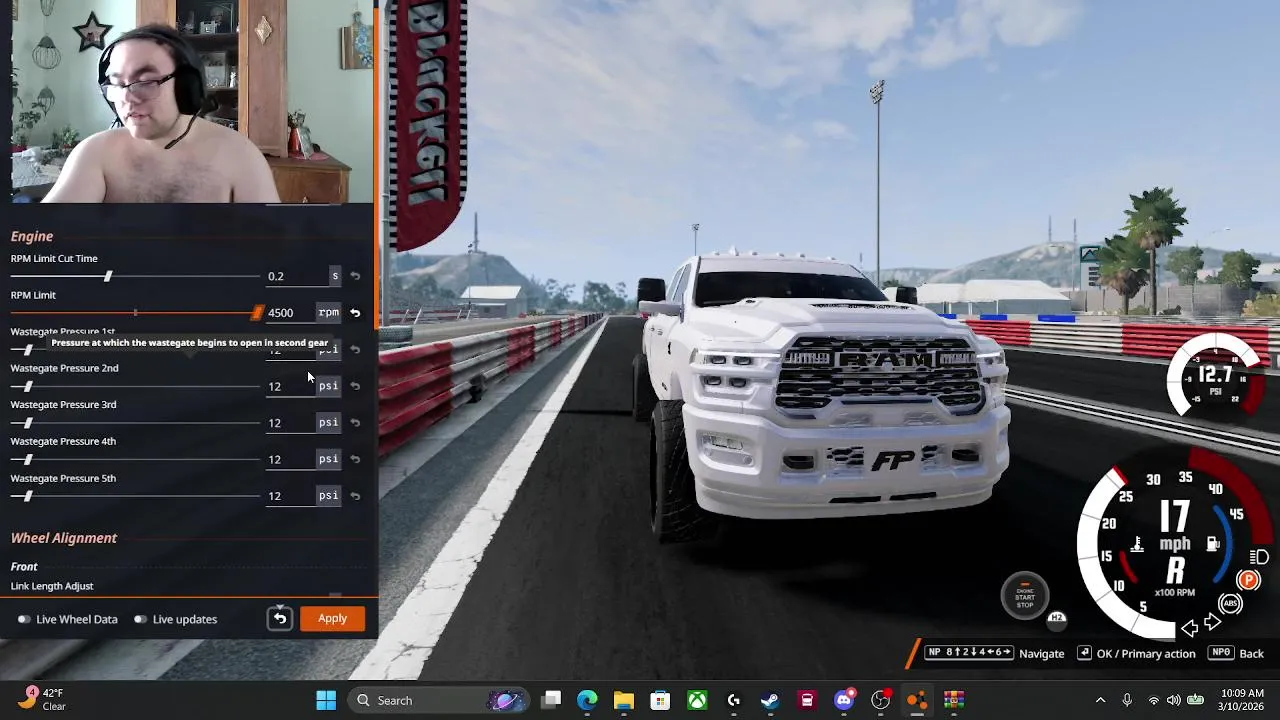Viewport: 1280px width, 720px height.
Task: Open the weather widget showing 42°F
Action: tap(42, 699)
